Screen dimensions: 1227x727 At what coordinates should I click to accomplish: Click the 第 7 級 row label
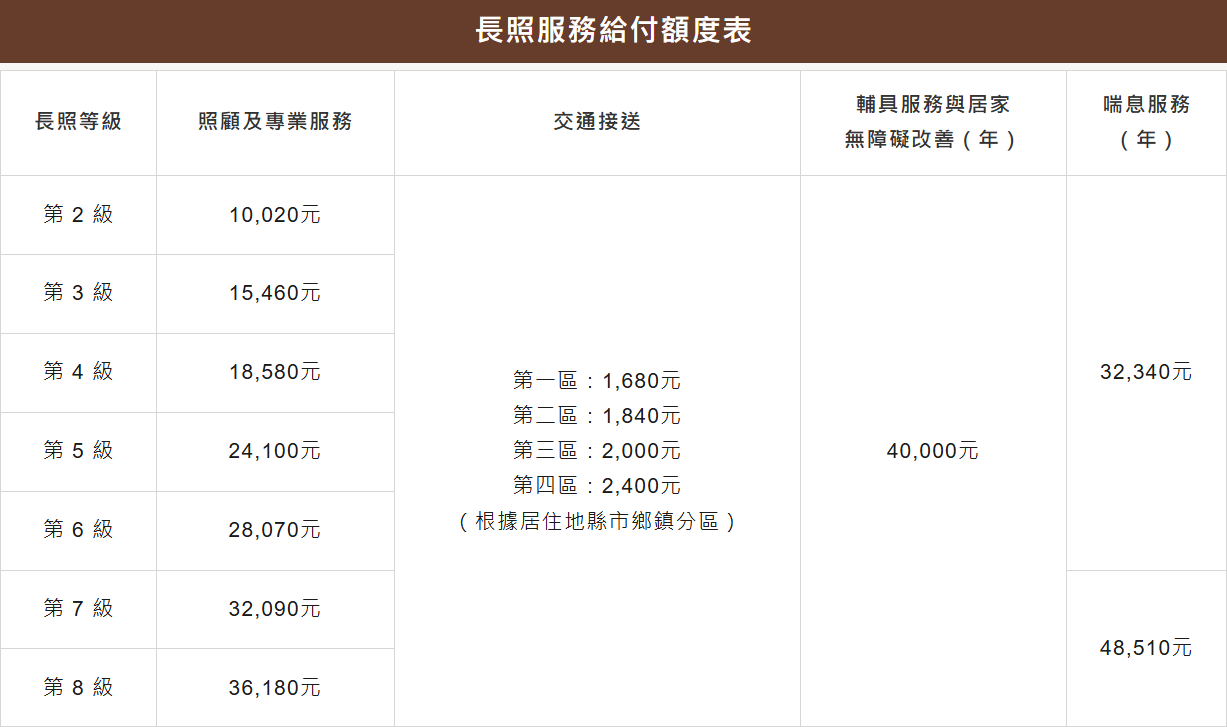click(78, 609)
